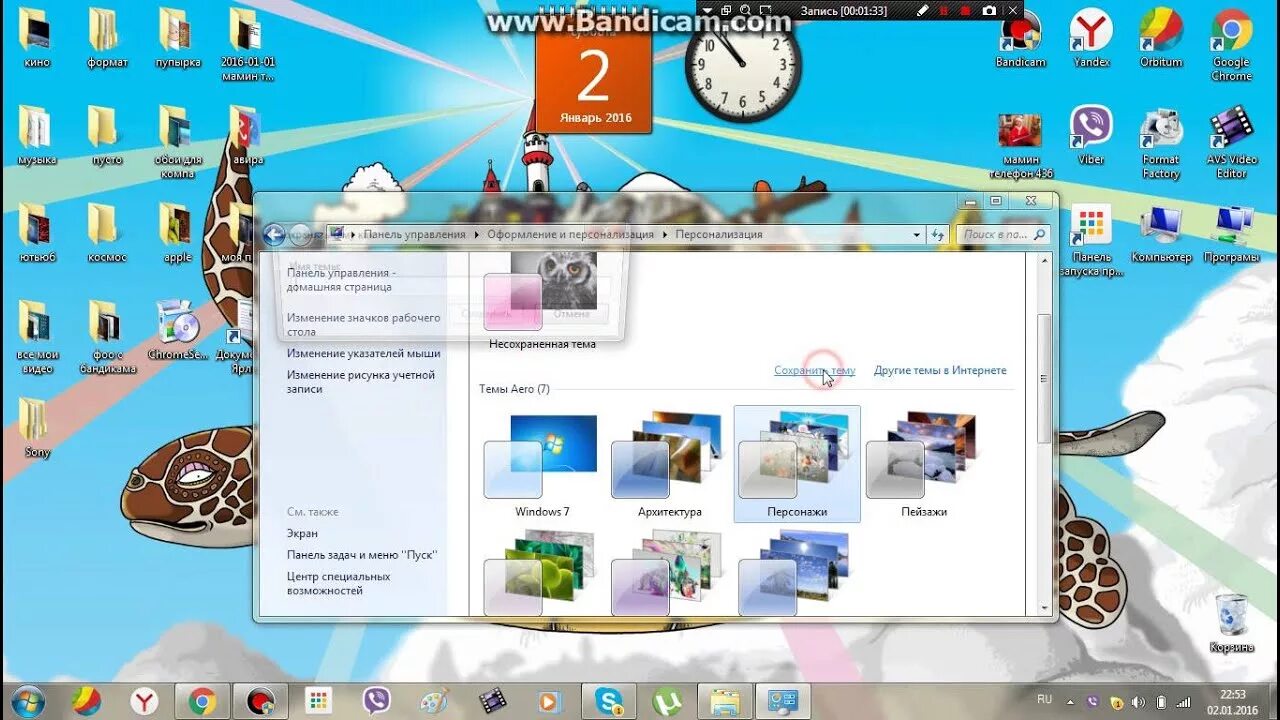Open Format Factory desktop icon
1280x720 pixels.
point(1161,142)
